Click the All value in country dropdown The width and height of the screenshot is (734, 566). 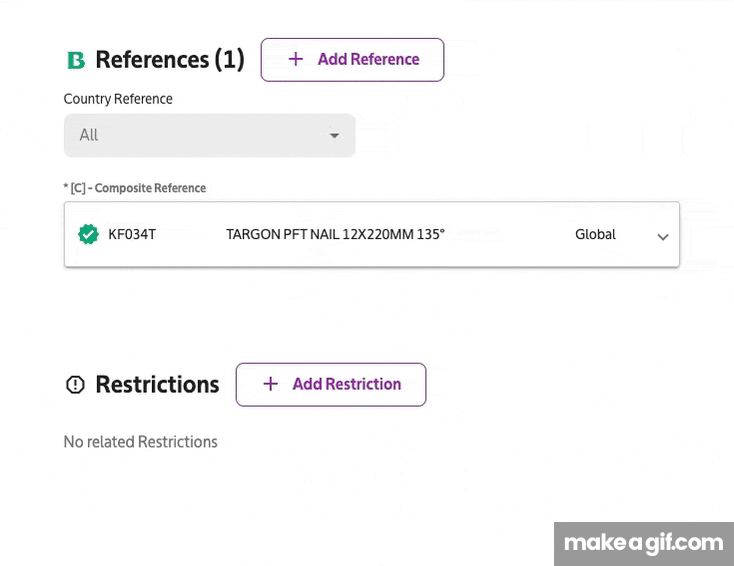click(x=89, y=135)
